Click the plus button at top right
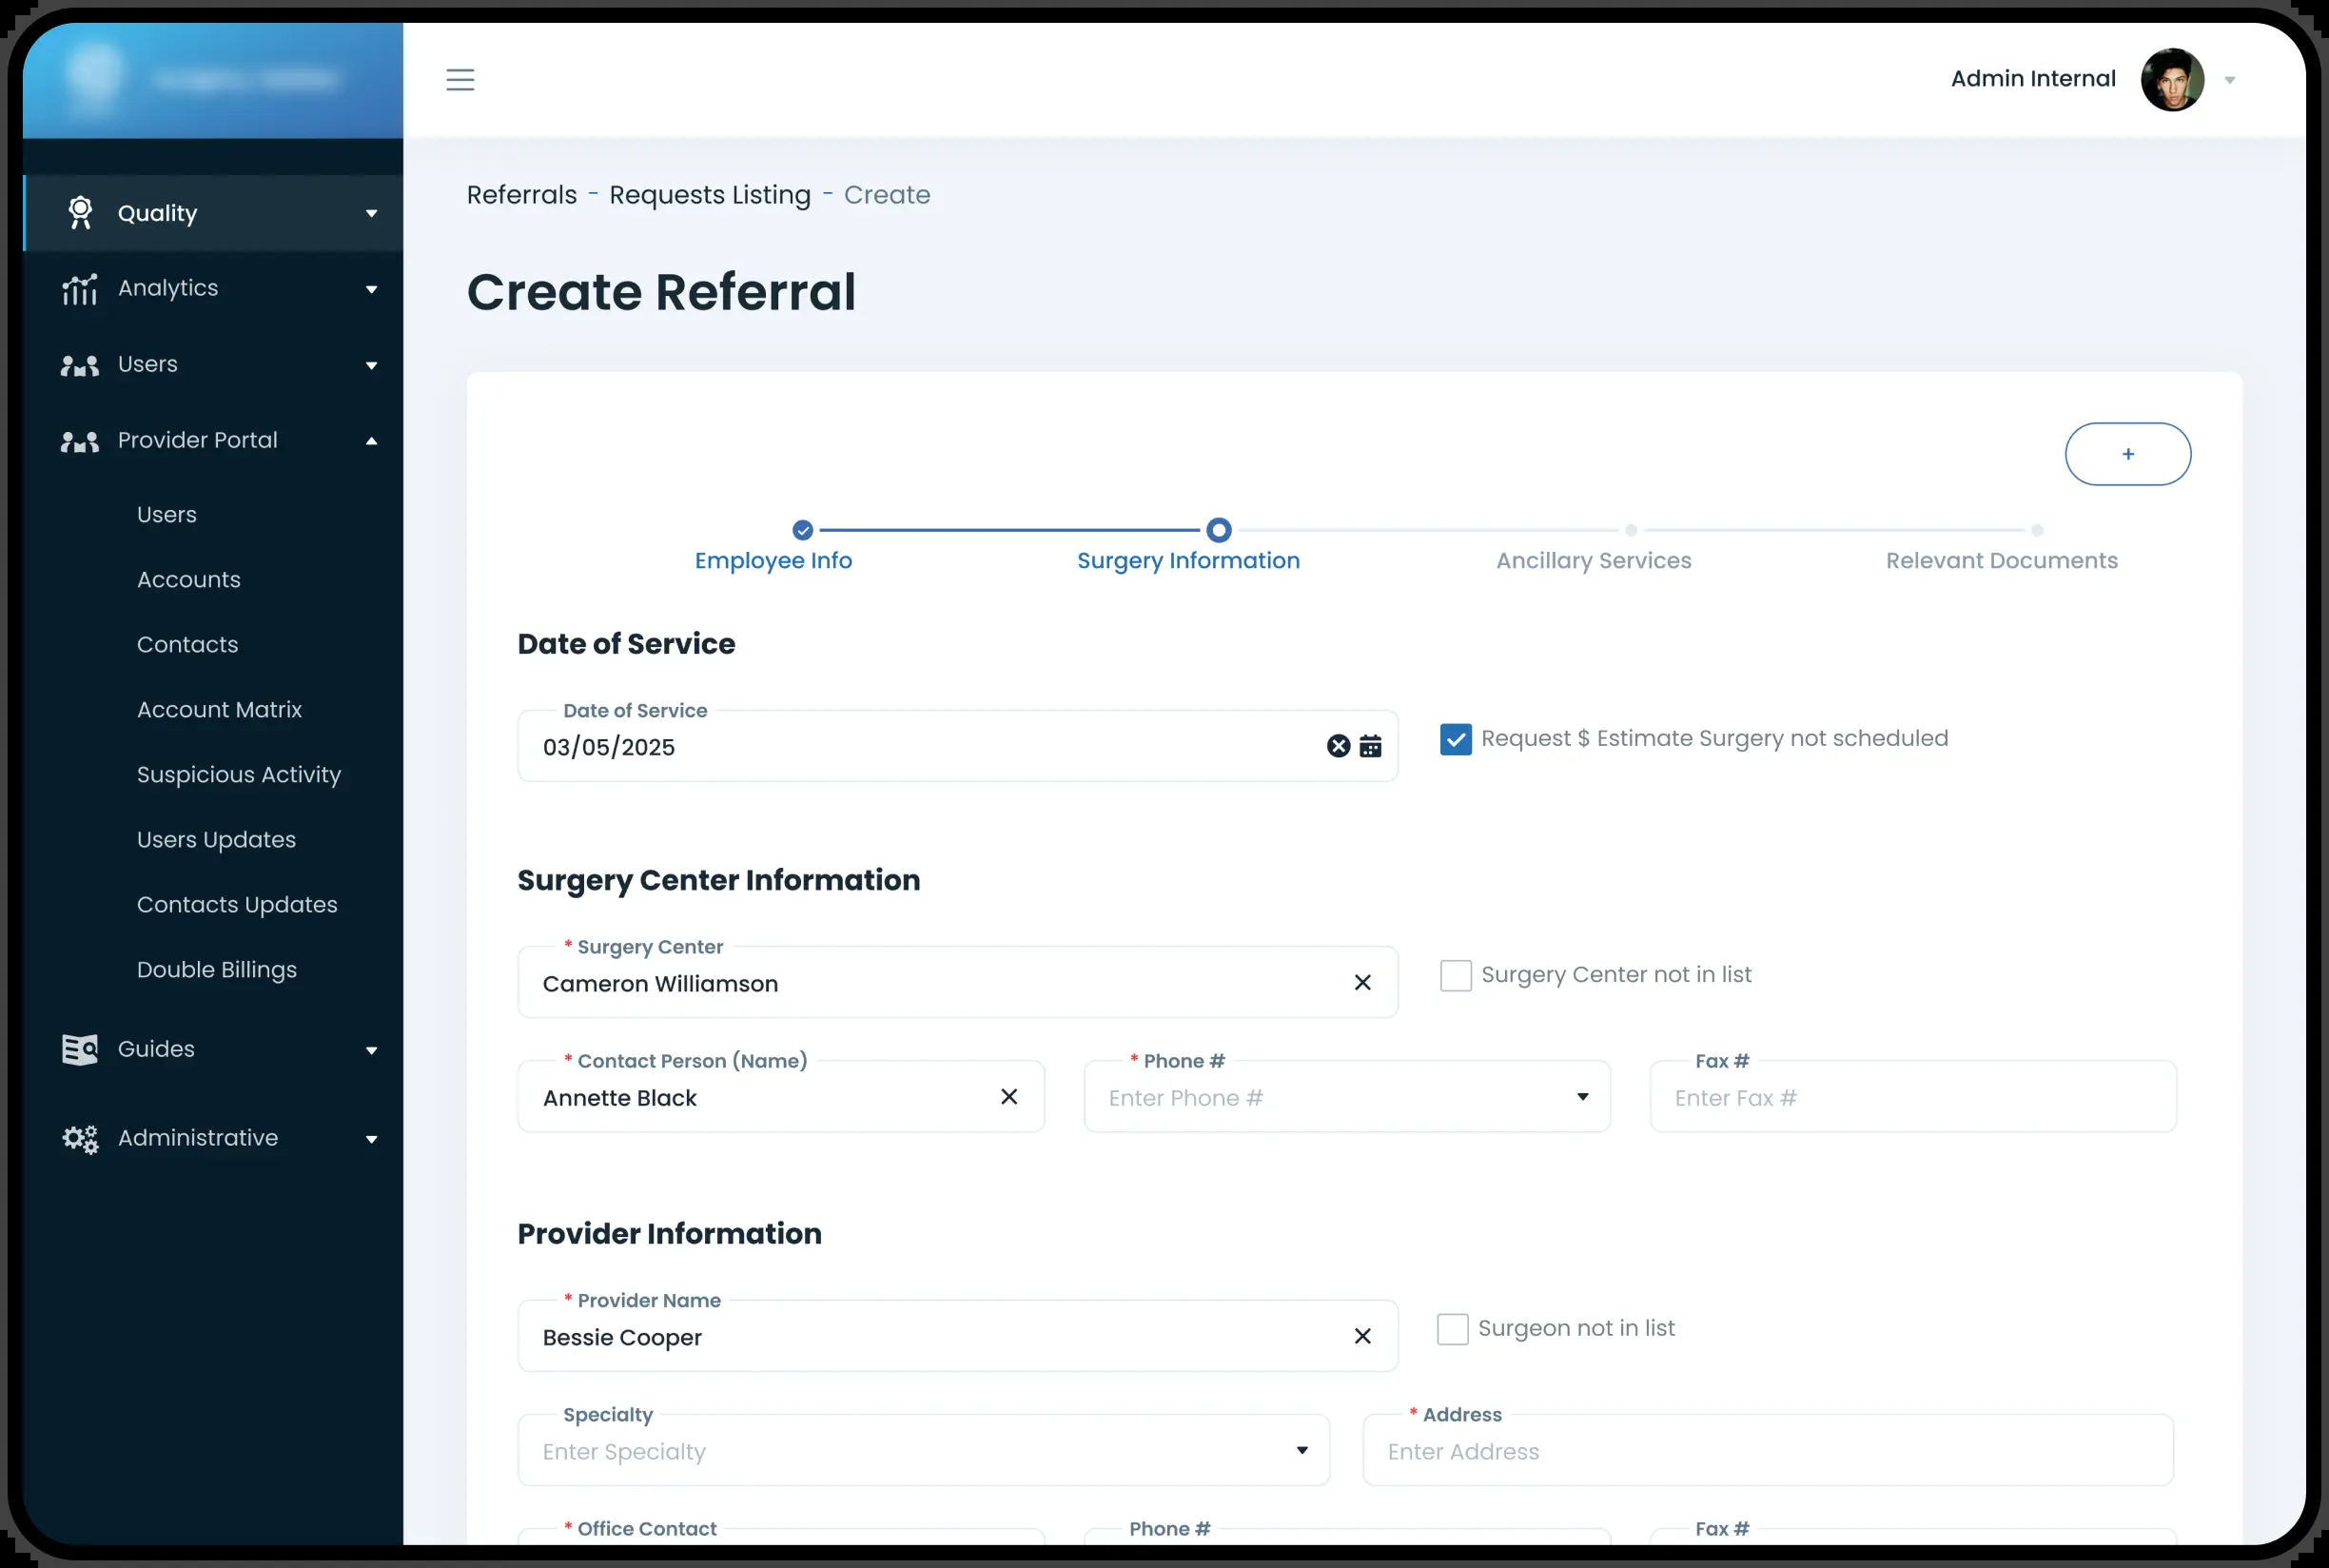The width and height of the screenshot is (2329, 1568). pyautogui.click(x=2127, y=454)
